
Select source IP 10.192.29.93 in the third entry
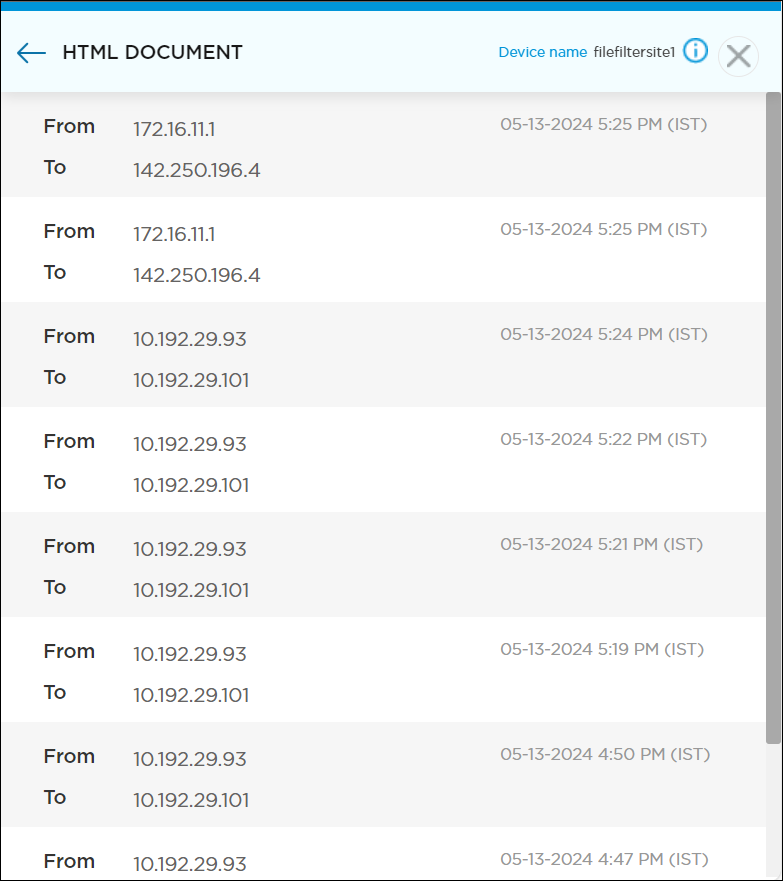tap(189, 338)
